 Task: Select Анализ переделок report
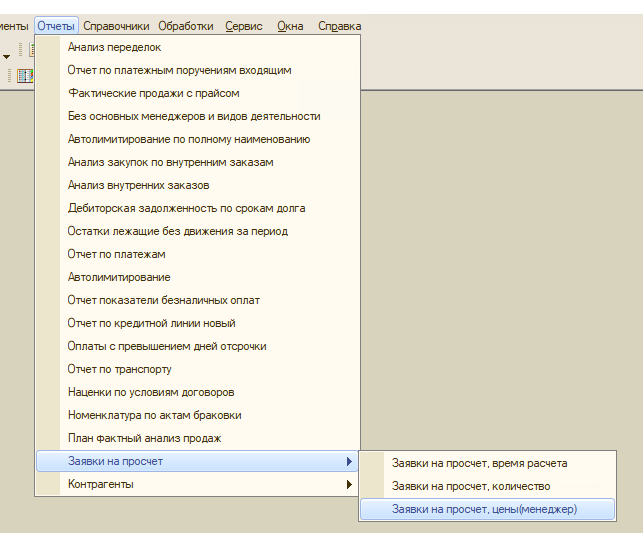click(x=198, y=47)
